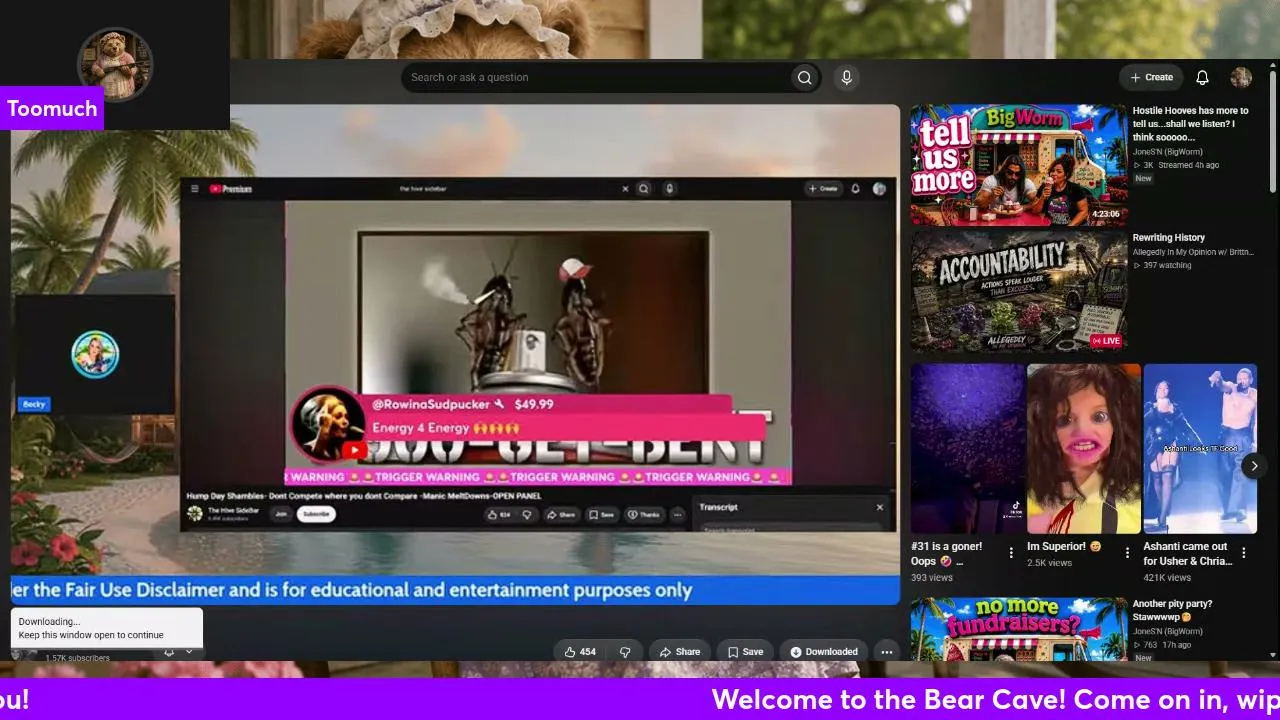Click the "Streamed 4h ago" text
The image size is (1280, 720).
coord(1188,165)
